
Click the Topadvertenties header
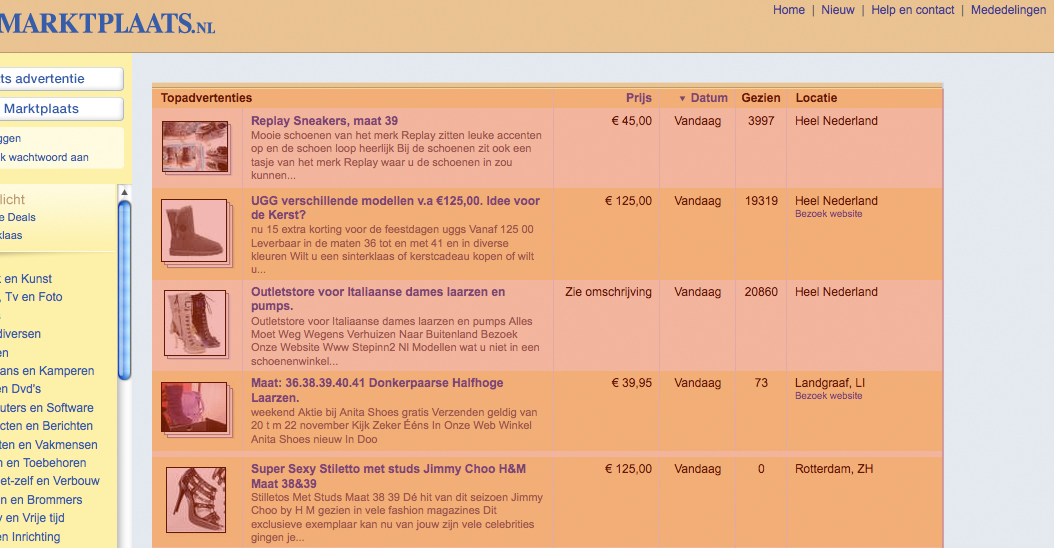[x=206, y=98]
